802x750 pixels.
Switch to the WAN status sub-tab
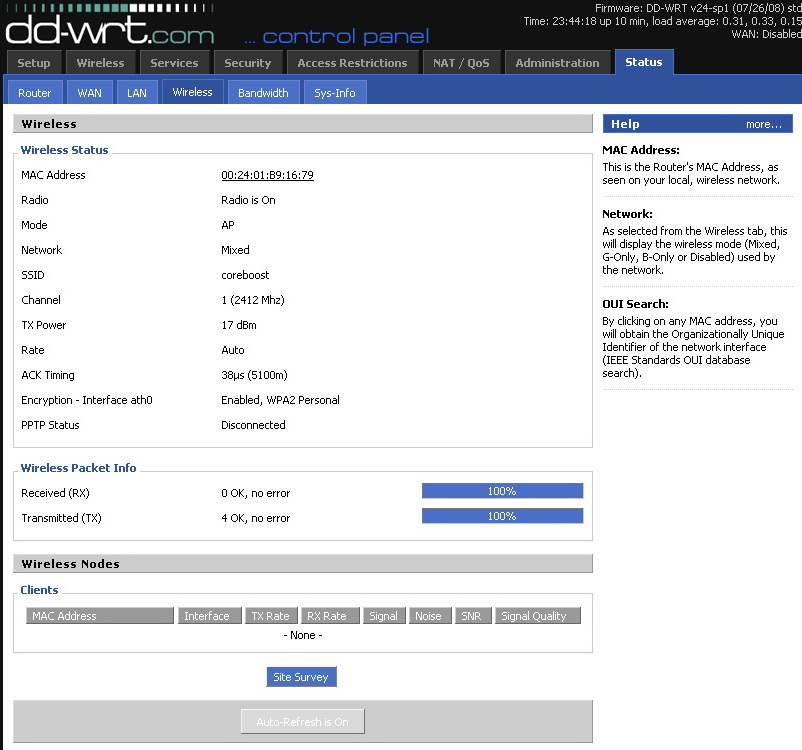click(x=89, y=93)
